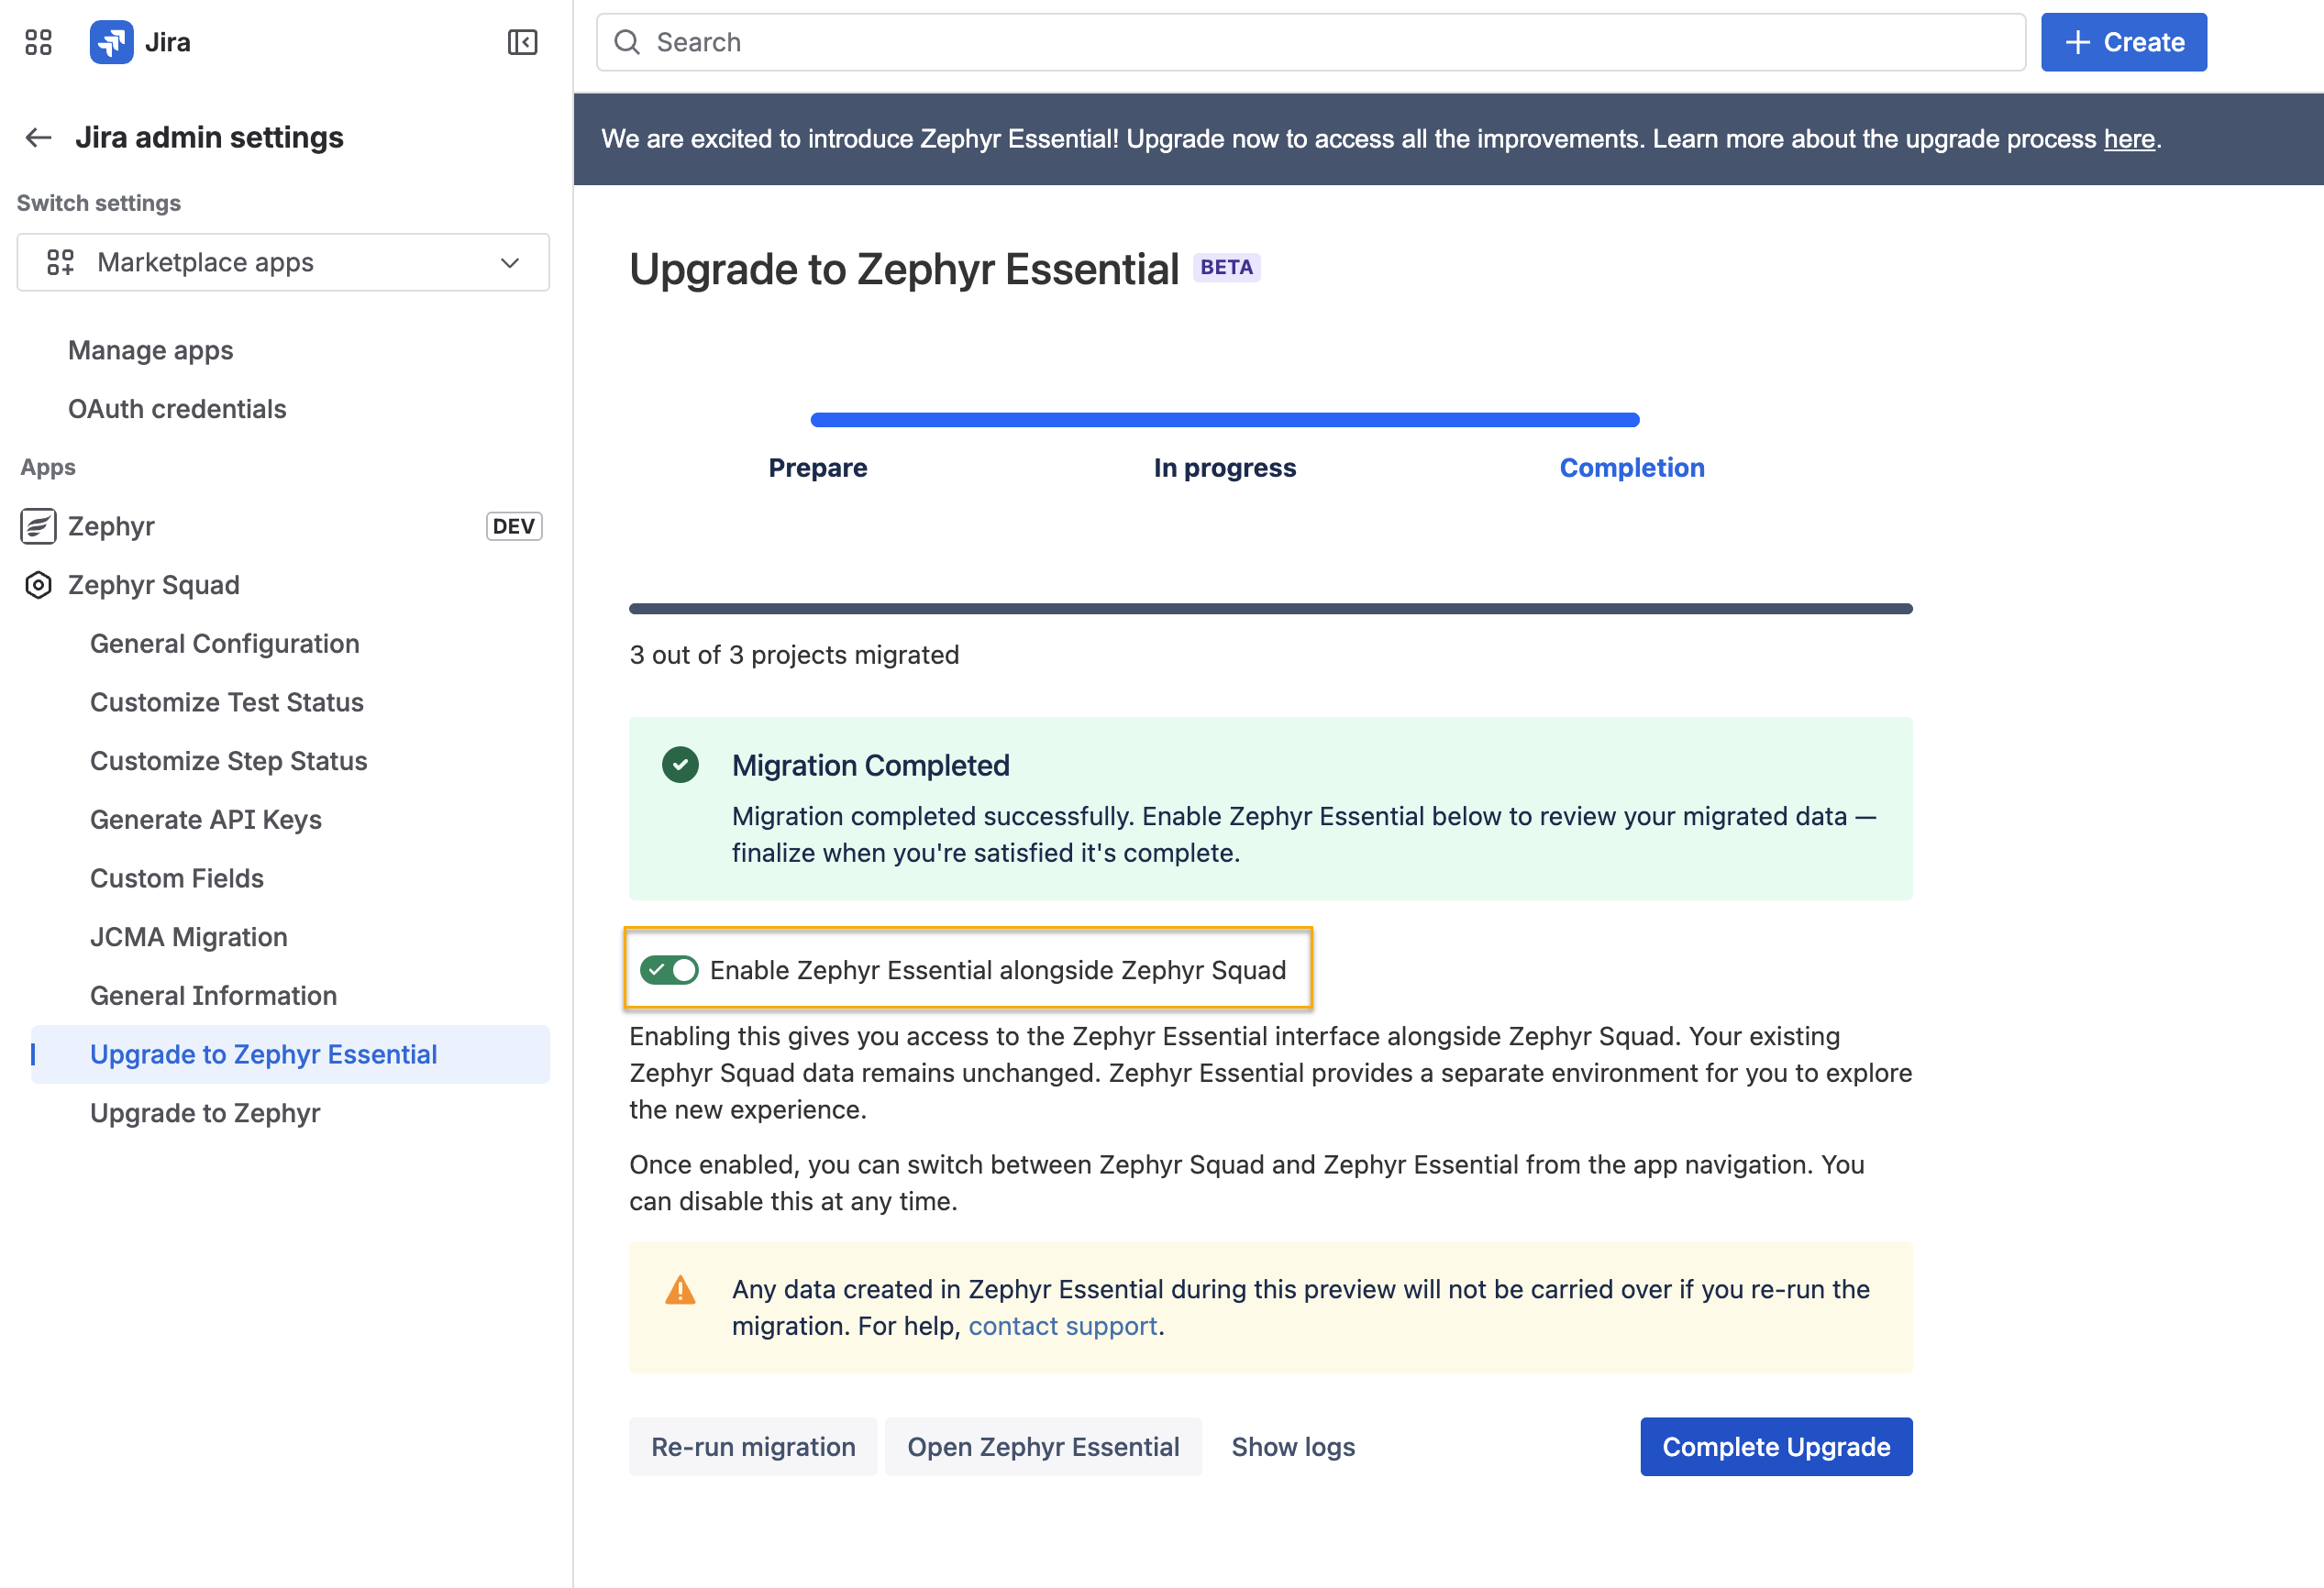Click the Jira logo icon

[x=111, y=42]
